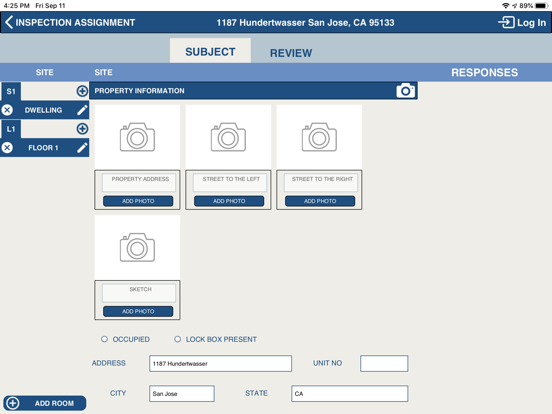Add a photo for Street to the Left
The image size is (552, 414).
(229, 201)
